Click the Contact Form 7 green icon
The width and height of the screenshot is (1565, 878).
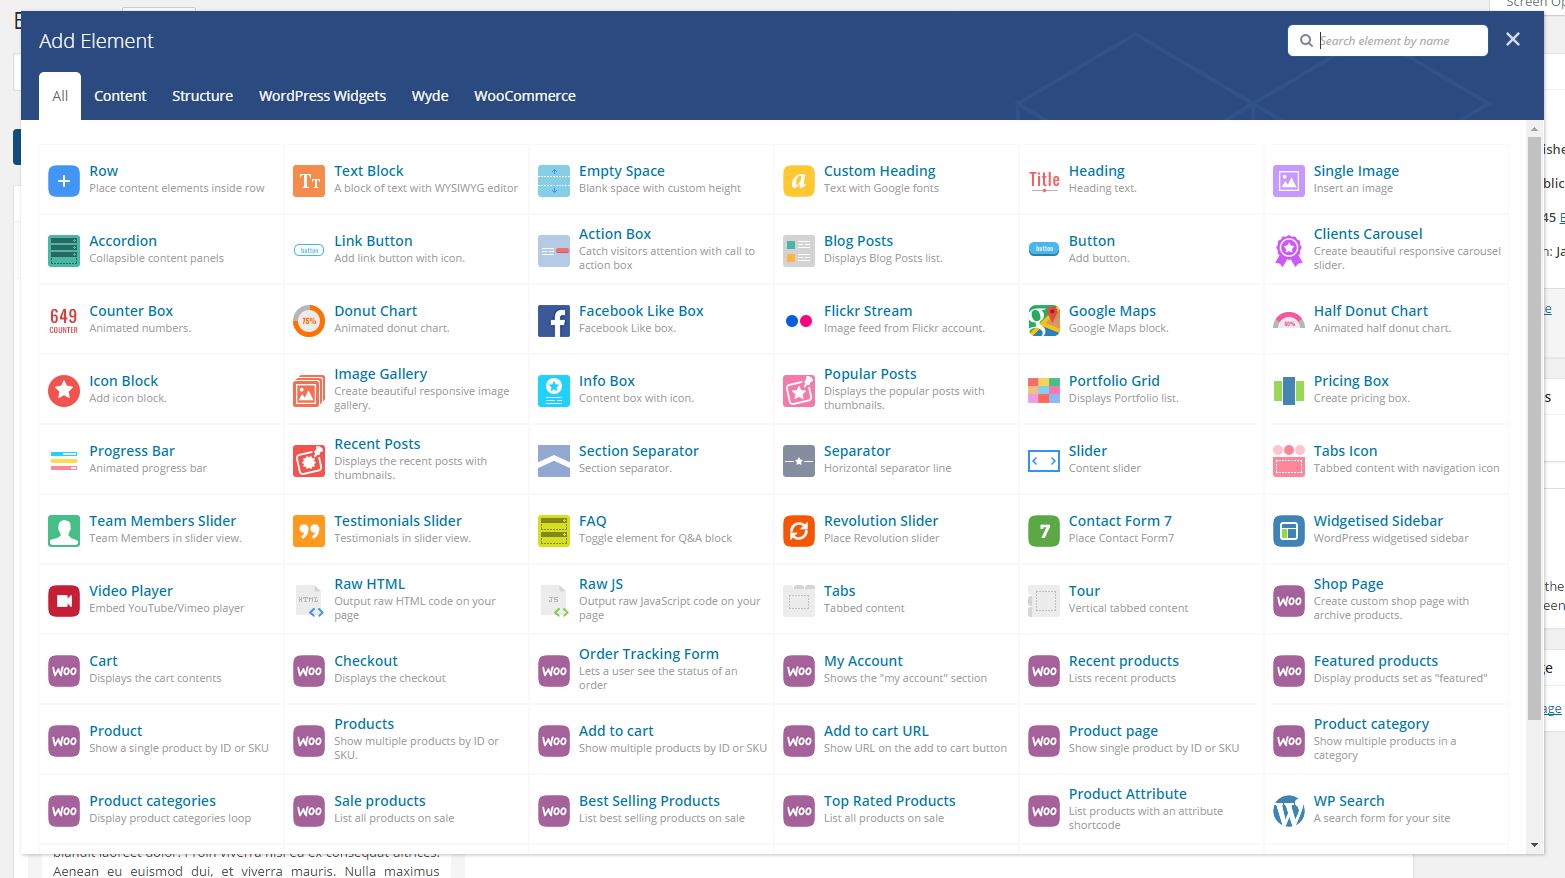(1044, 531)
